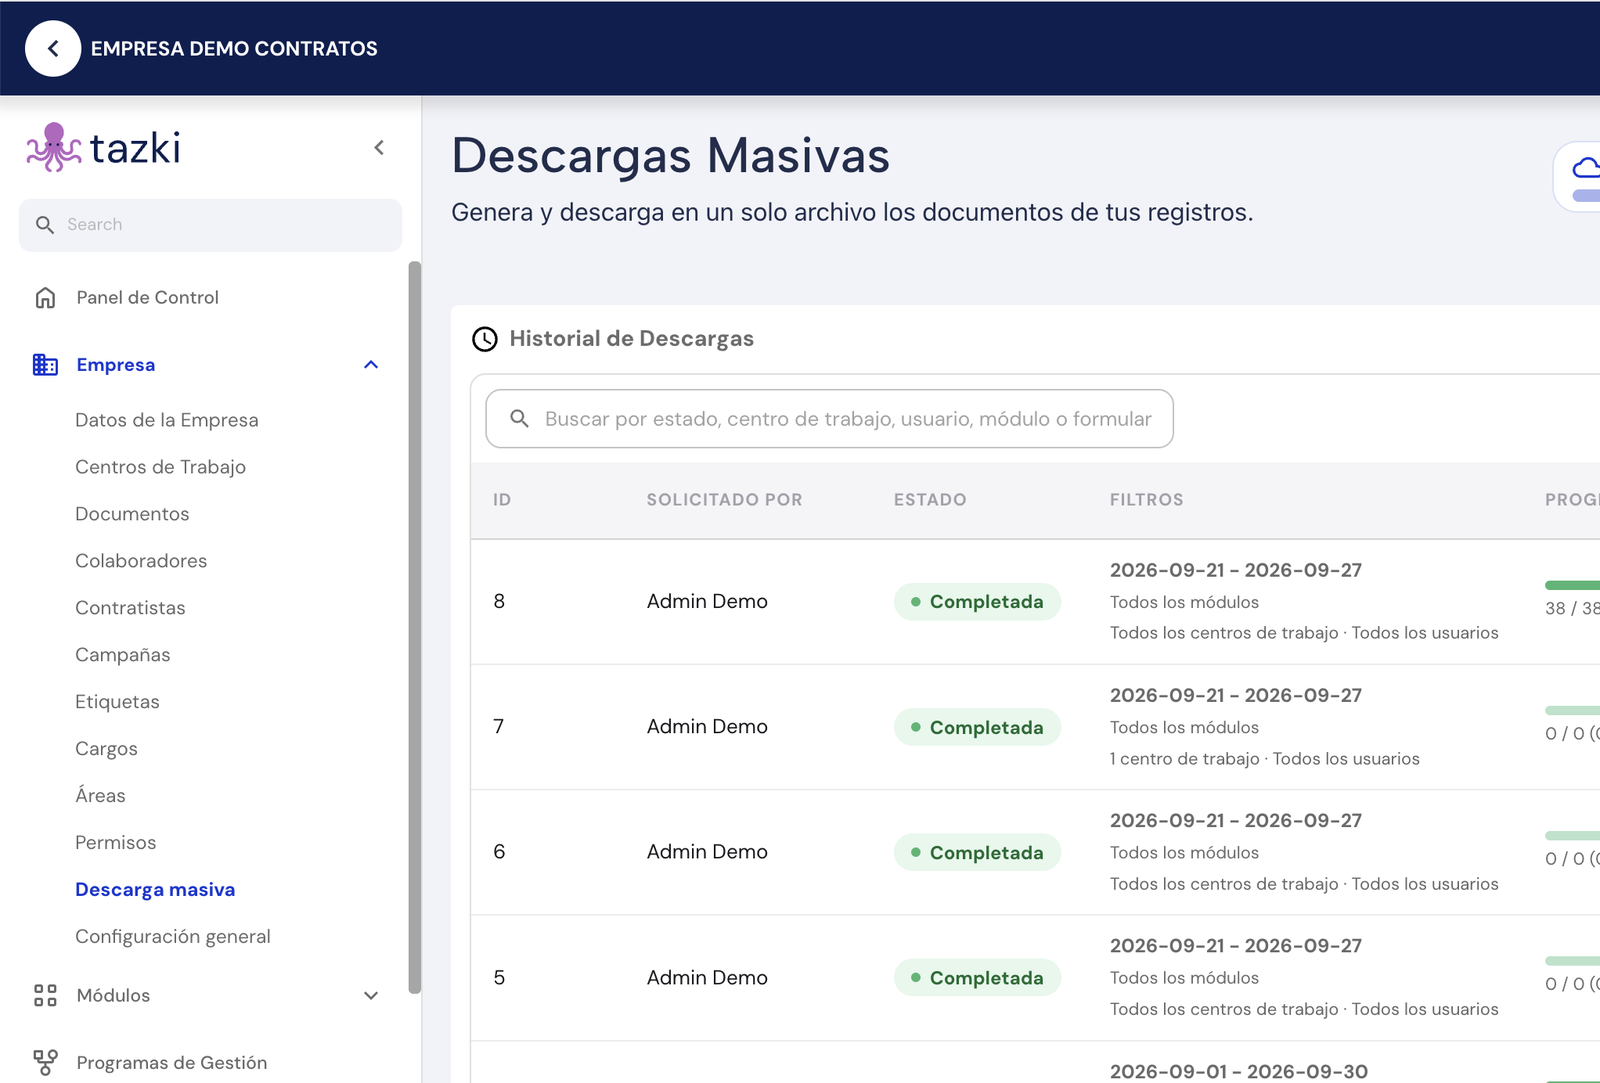Open Áreas page
The height and width of the screenshot is (1083, 1600).
100,796
